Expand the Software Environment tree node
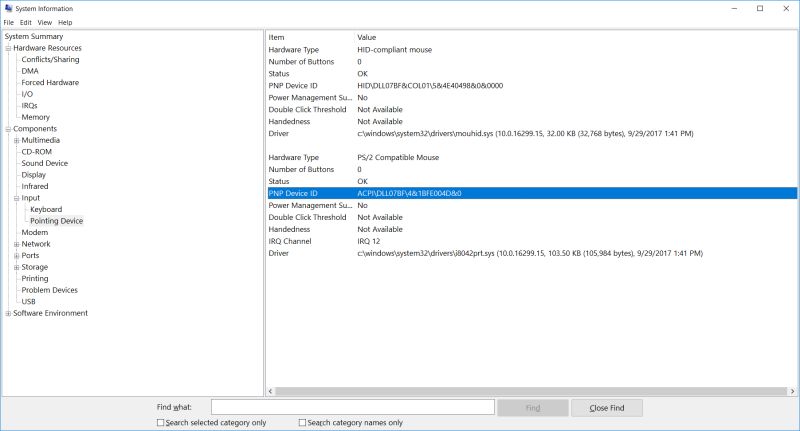The image size is (800, 431). point(8,313)
